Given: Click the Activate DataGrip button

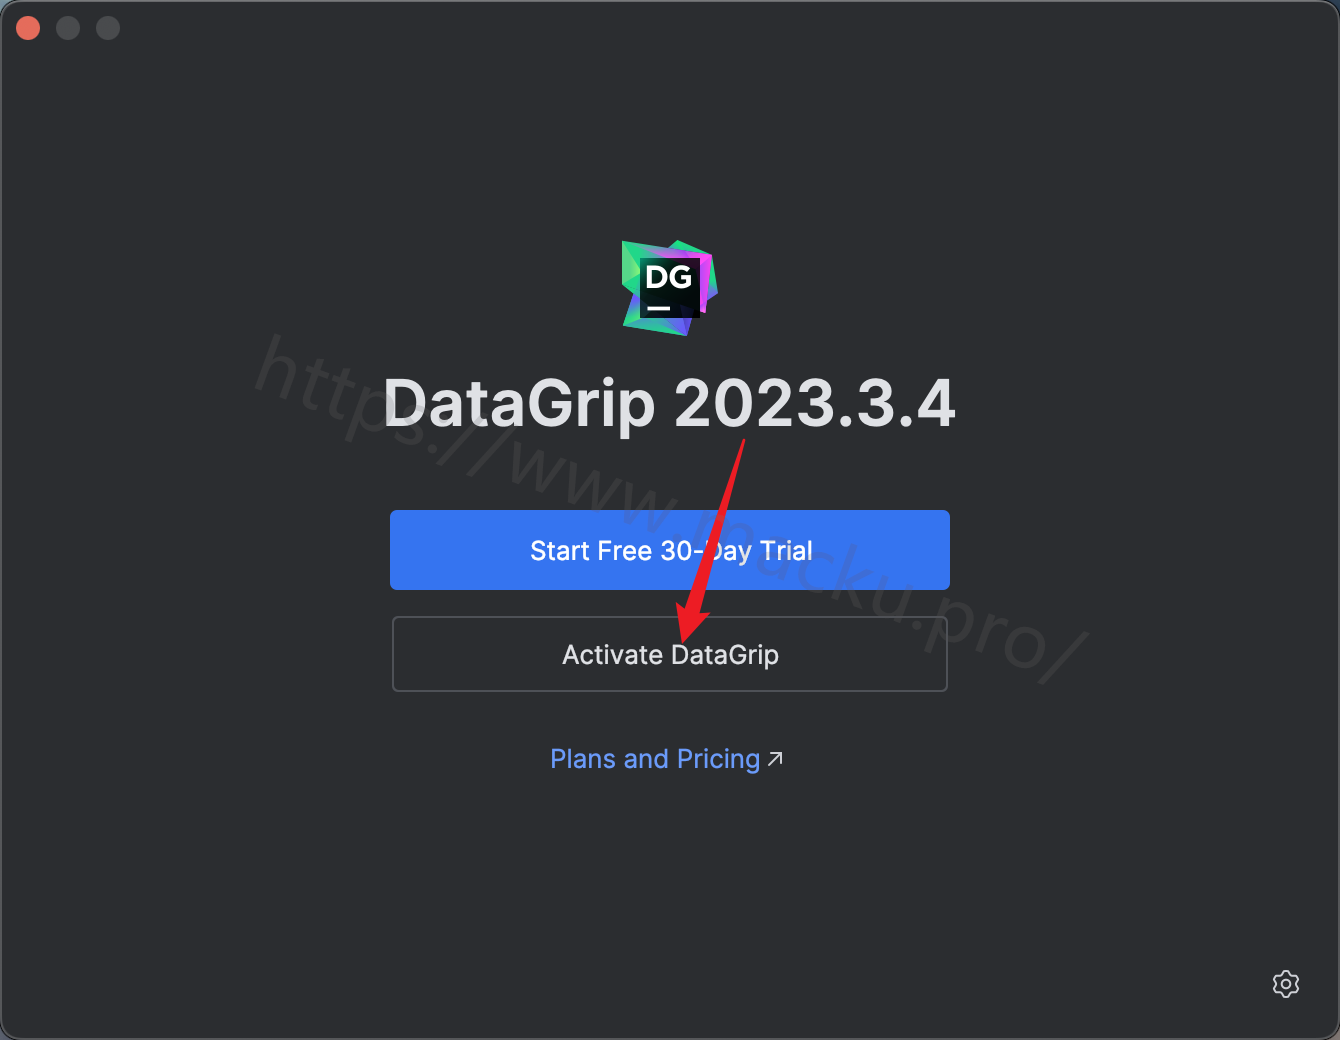Looking at the screenshot, I should coord(670,654).
